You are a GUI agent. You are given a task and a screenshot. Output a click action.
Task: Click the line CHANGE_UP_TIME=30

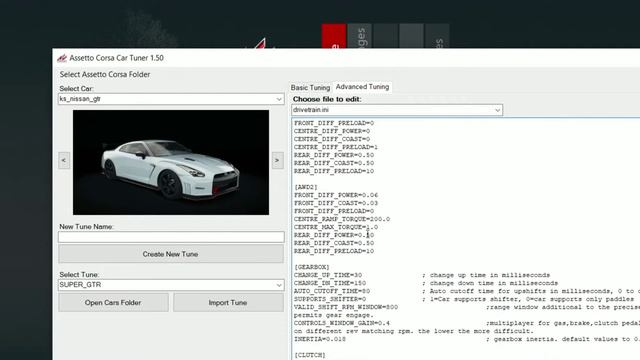click(328, 275)
